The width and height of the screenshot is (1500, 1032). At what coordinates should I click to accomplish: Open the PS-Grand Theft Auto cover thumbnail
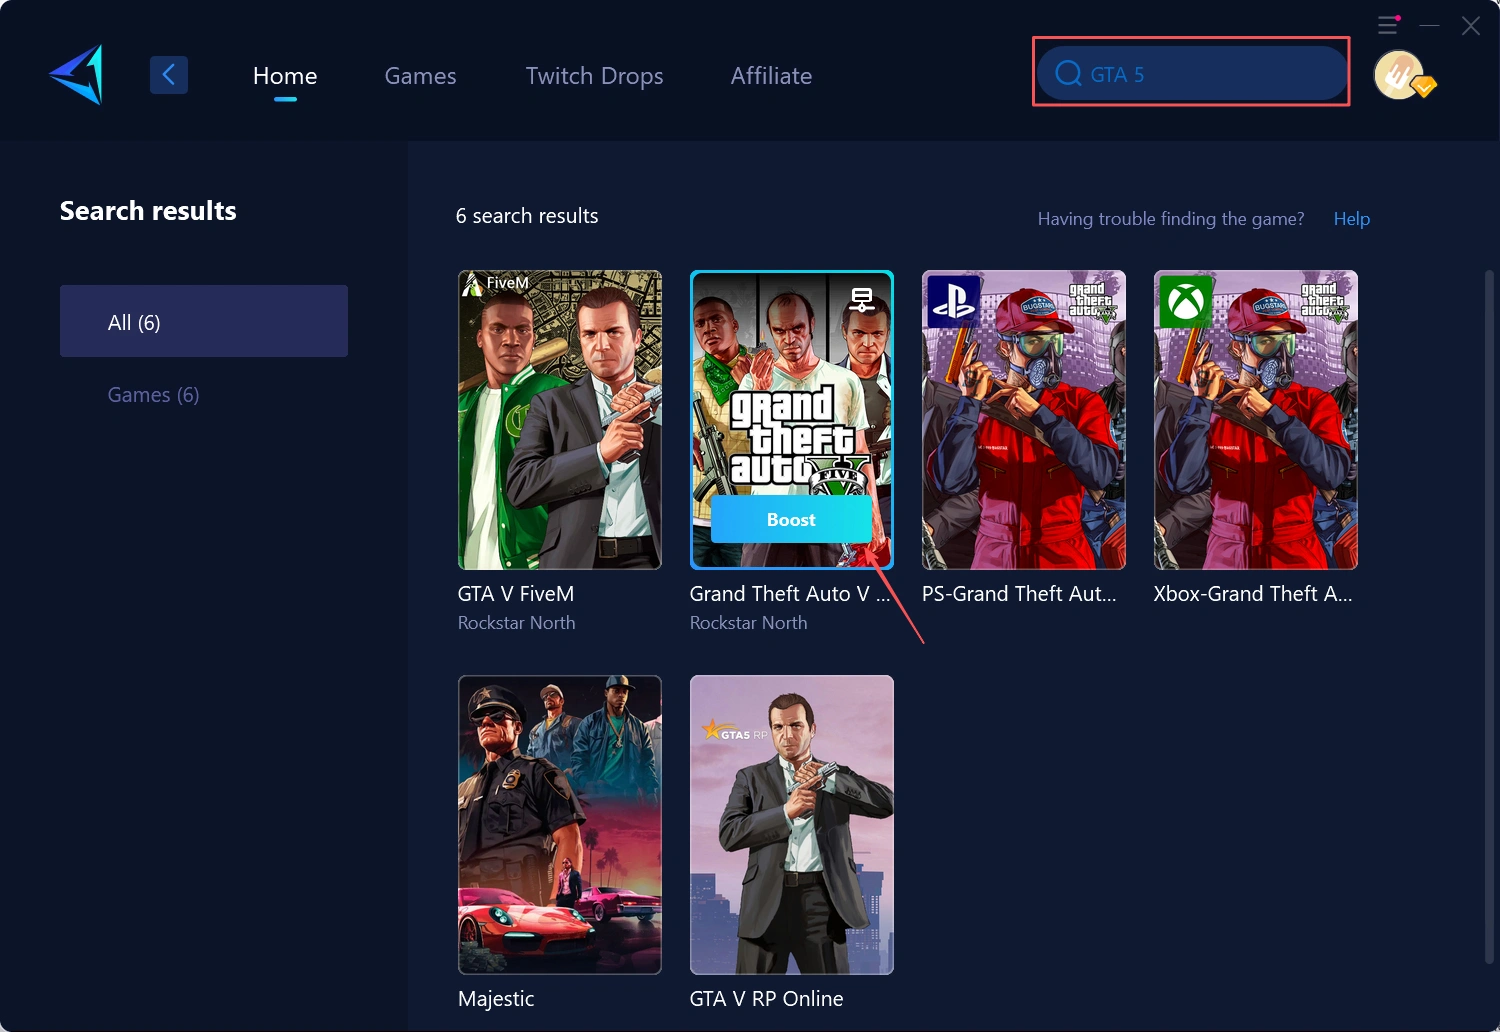pyautogui.click(x=1024, y=420)
